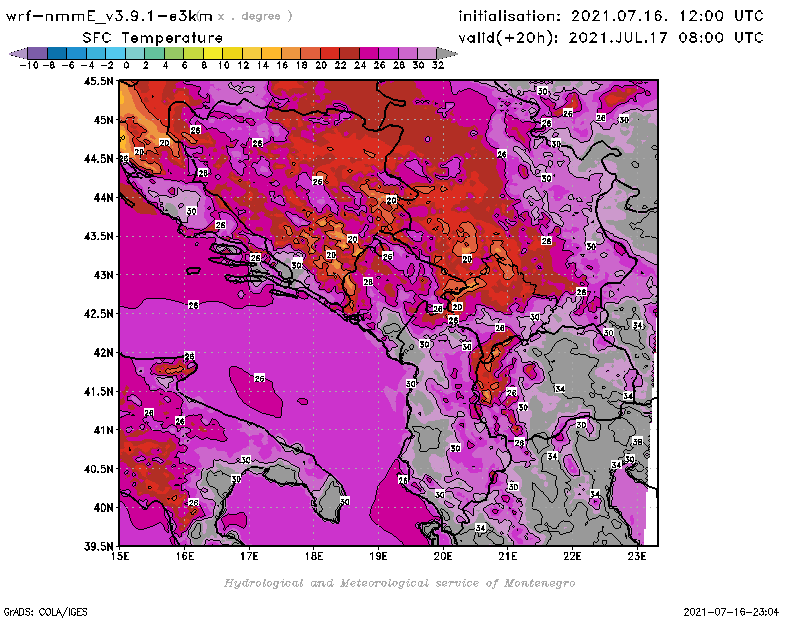Pick the orange legend swatch between 16 and 18
The image size is (800, 618).
(x=290, y=53)
